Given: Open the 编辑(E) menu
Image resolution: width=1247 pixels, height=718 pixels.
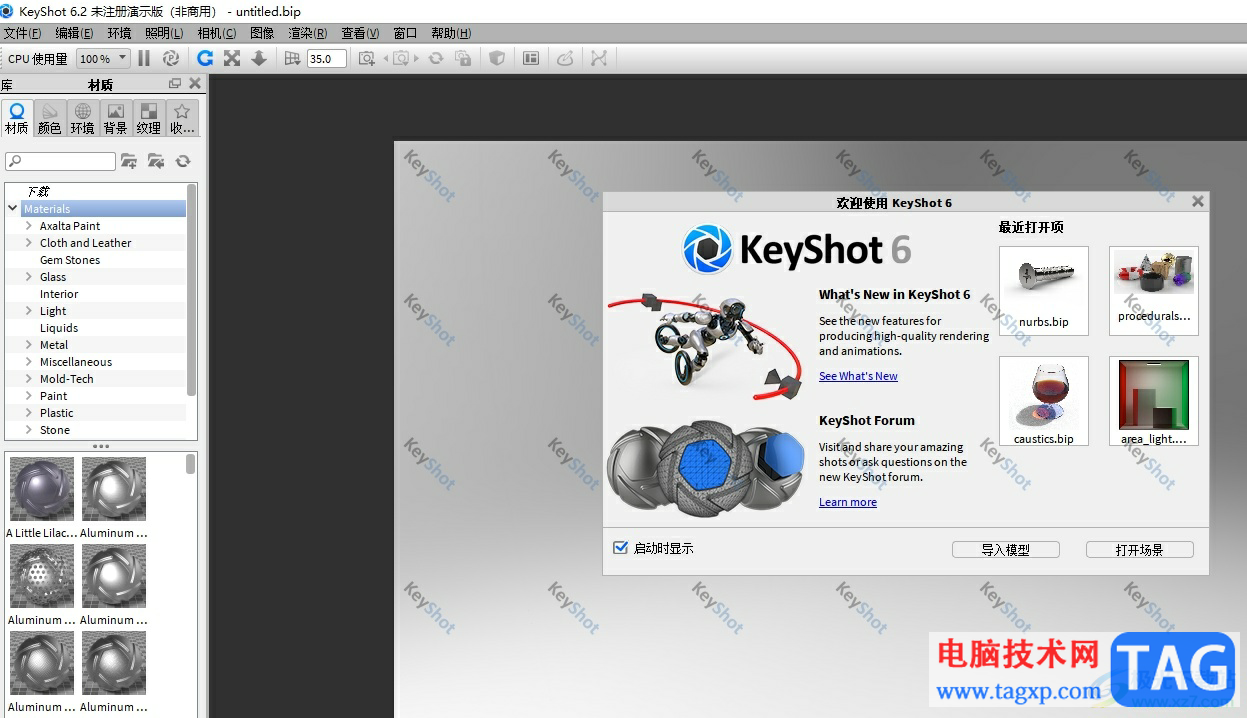Looking at the screenshot, I should point(74,33).
